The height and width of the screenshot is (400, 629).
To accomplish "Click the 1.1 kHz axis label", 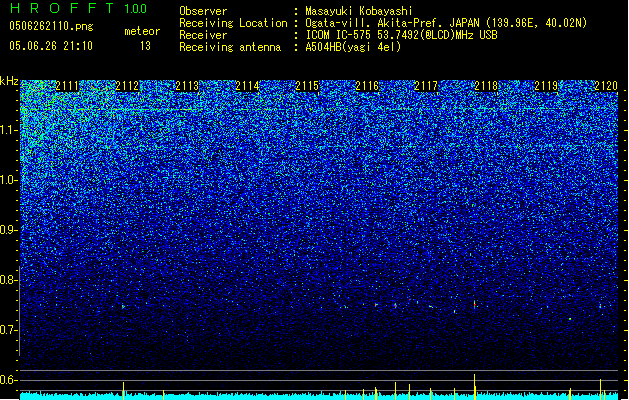I will click(x=9, y=130).
